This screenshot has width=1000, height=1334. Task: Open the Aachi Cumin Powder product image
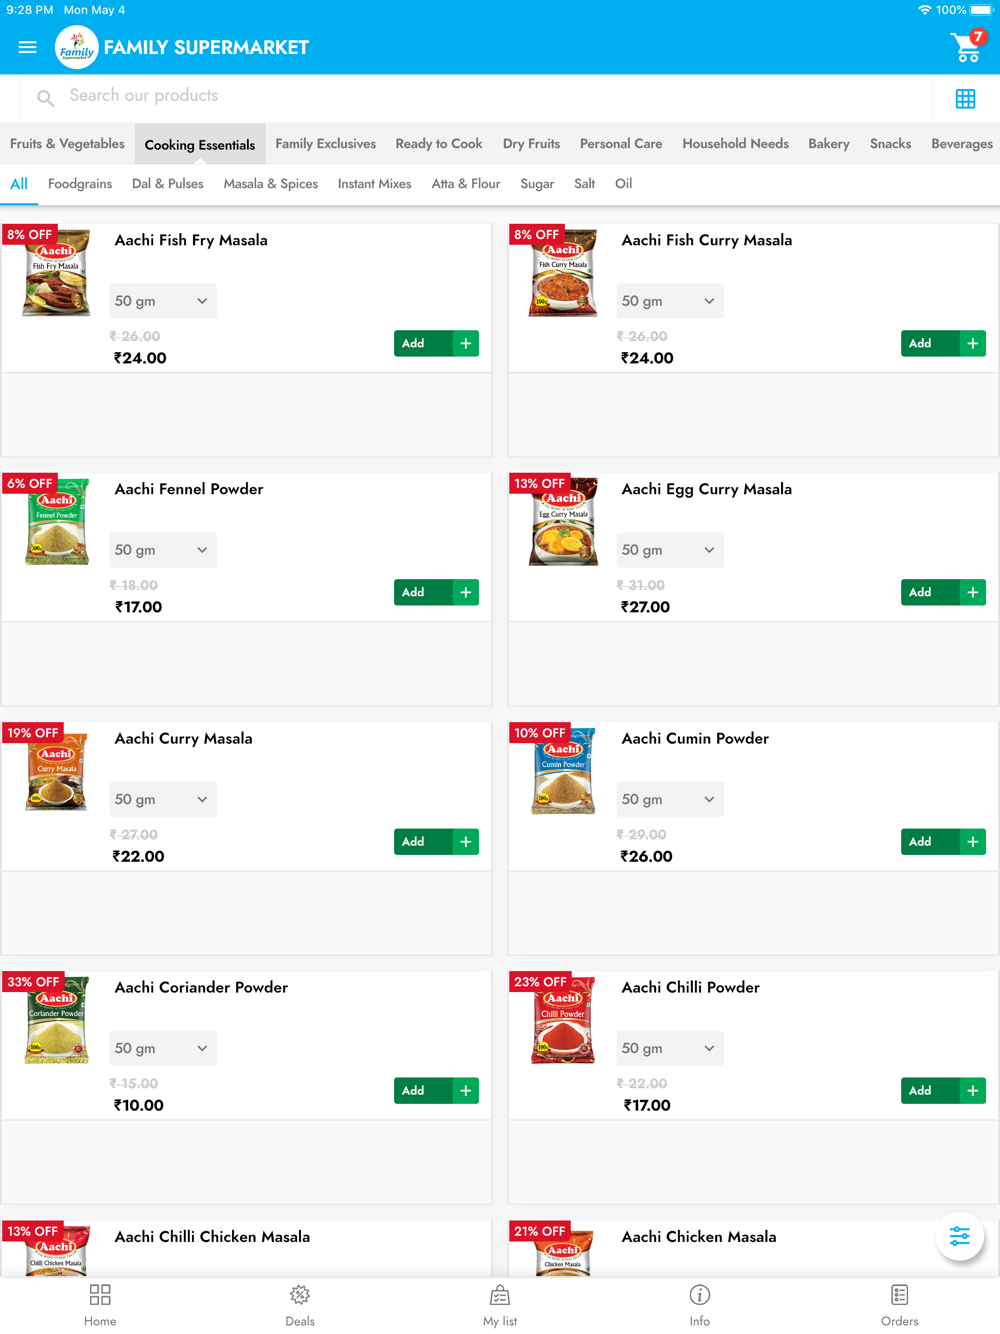pos(563,771)
